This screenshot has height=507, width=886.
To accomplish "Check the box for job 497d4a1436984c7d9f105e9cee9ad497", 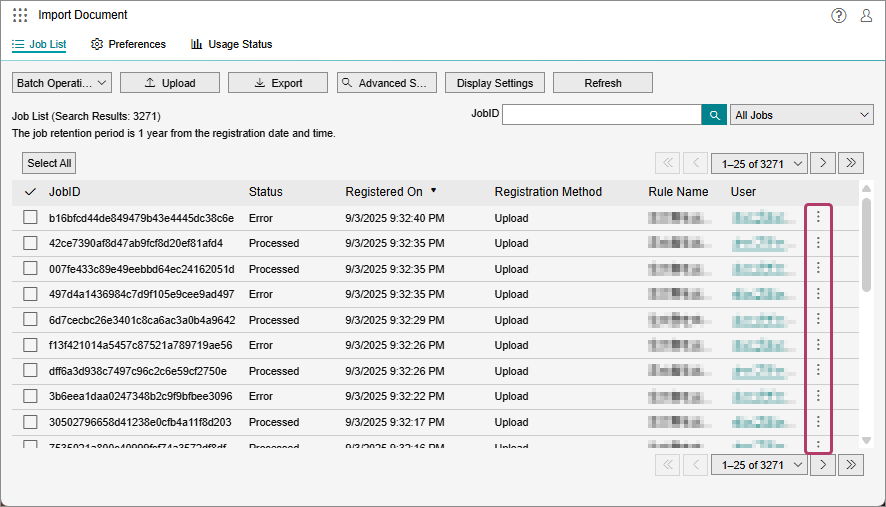I will pyautogui.click(x=31, y=294).
